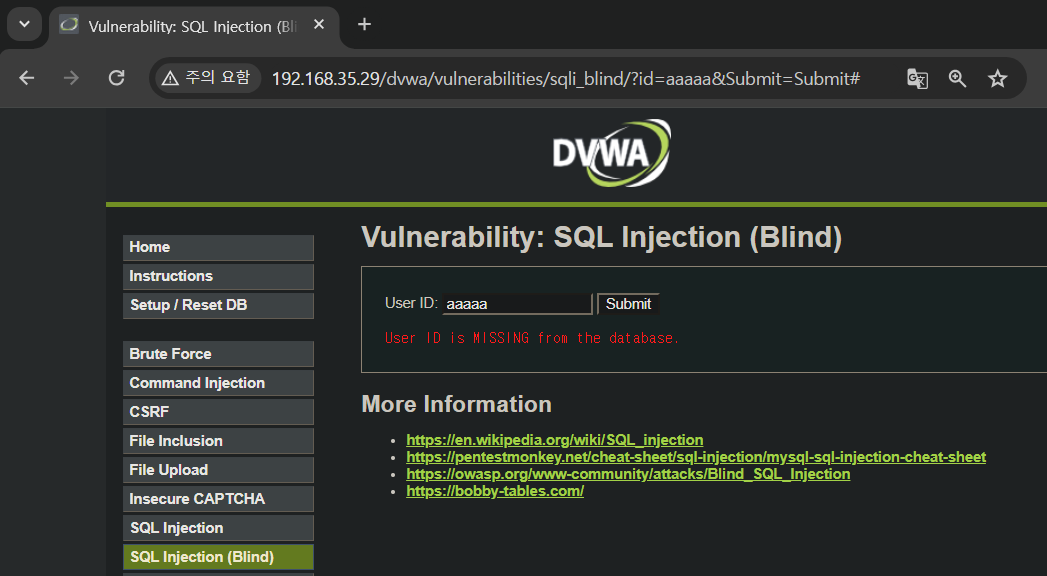1047x576 pixels.
Task: Select the address bar URL
Action: coord(566,79)
